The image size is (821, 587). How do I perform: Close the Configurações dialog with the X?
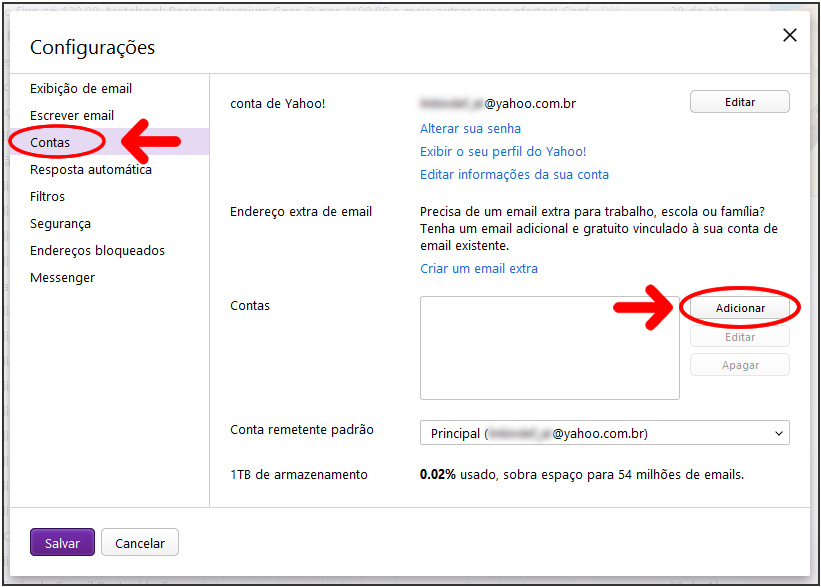click(789, 35)
